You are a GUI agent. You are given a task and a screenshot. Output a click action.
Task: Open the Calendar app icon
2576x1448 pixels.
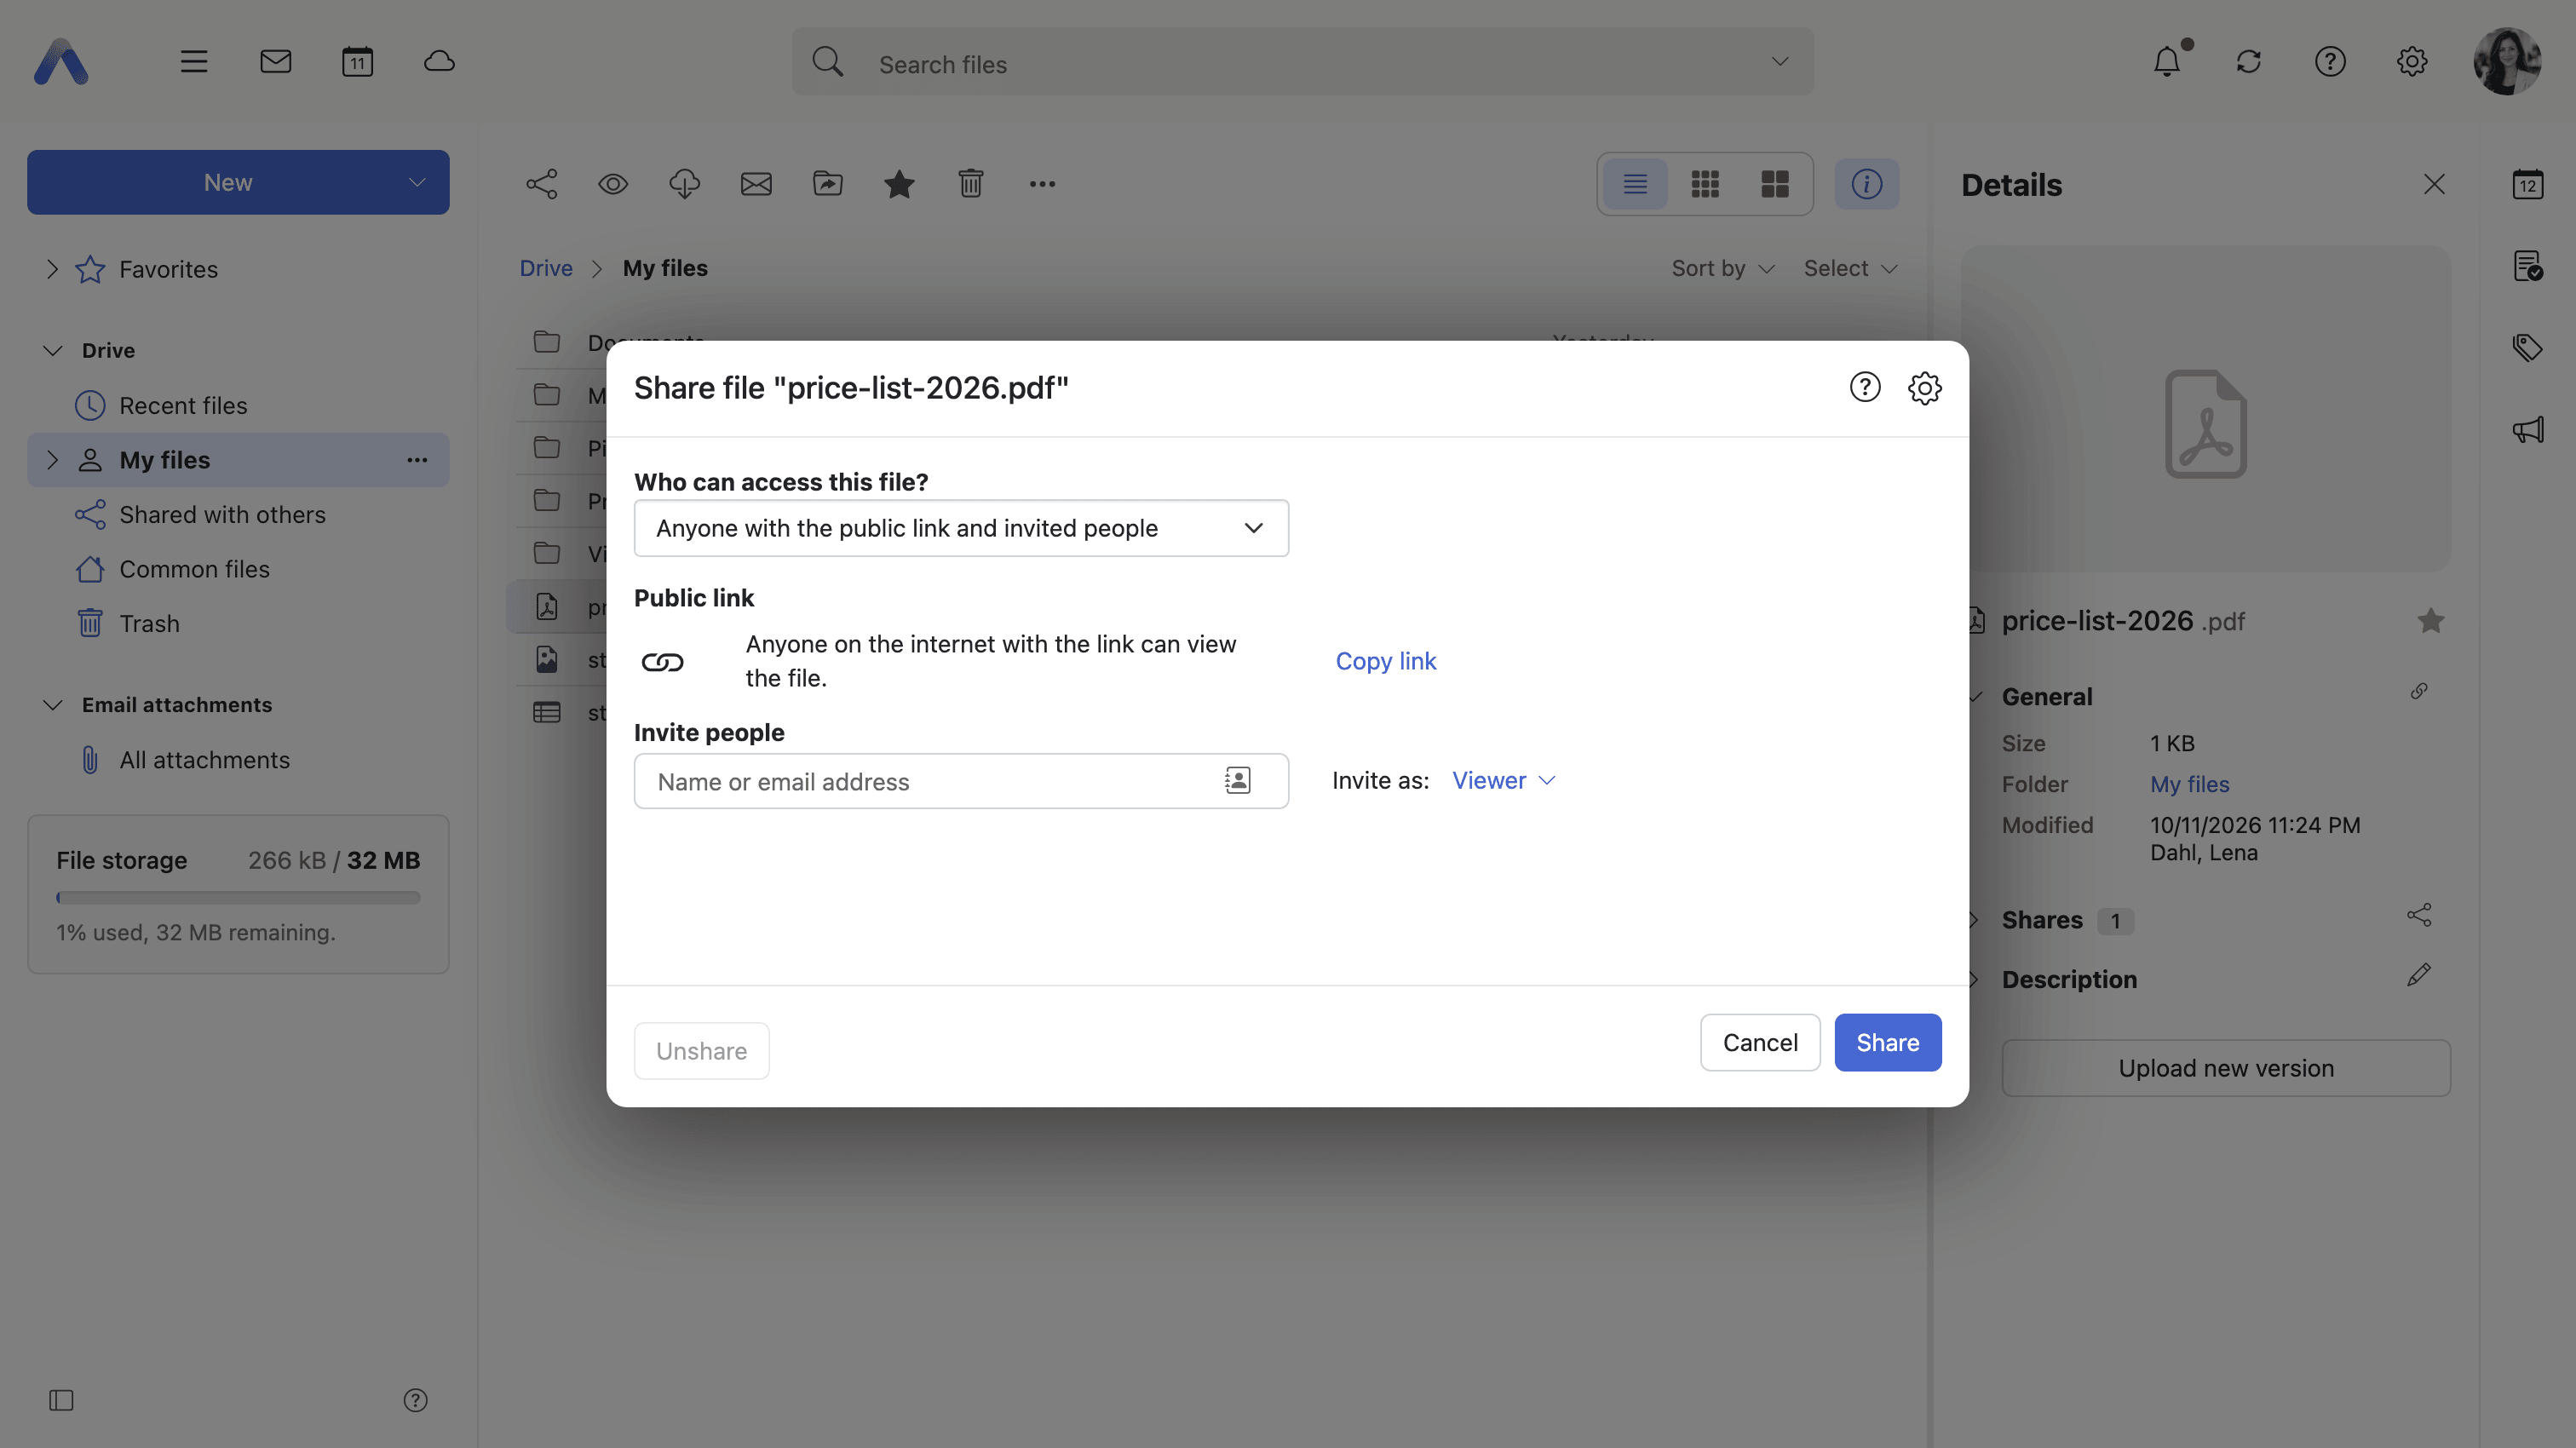click(357, 62)
